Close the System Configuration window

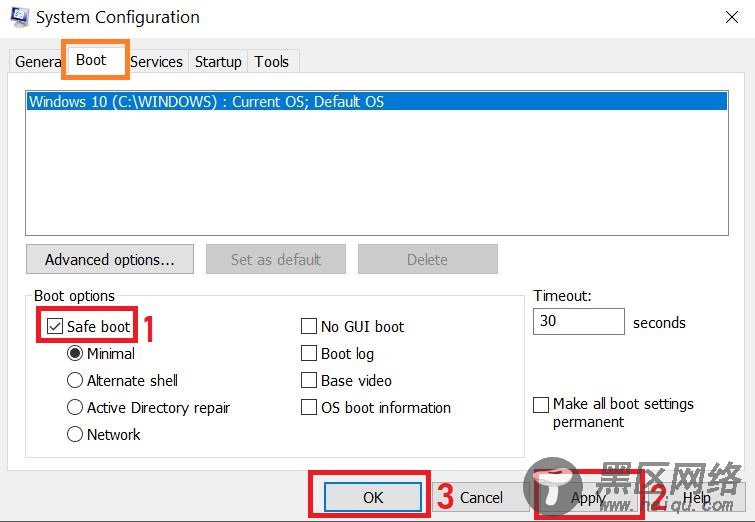[x=732, y=17]
